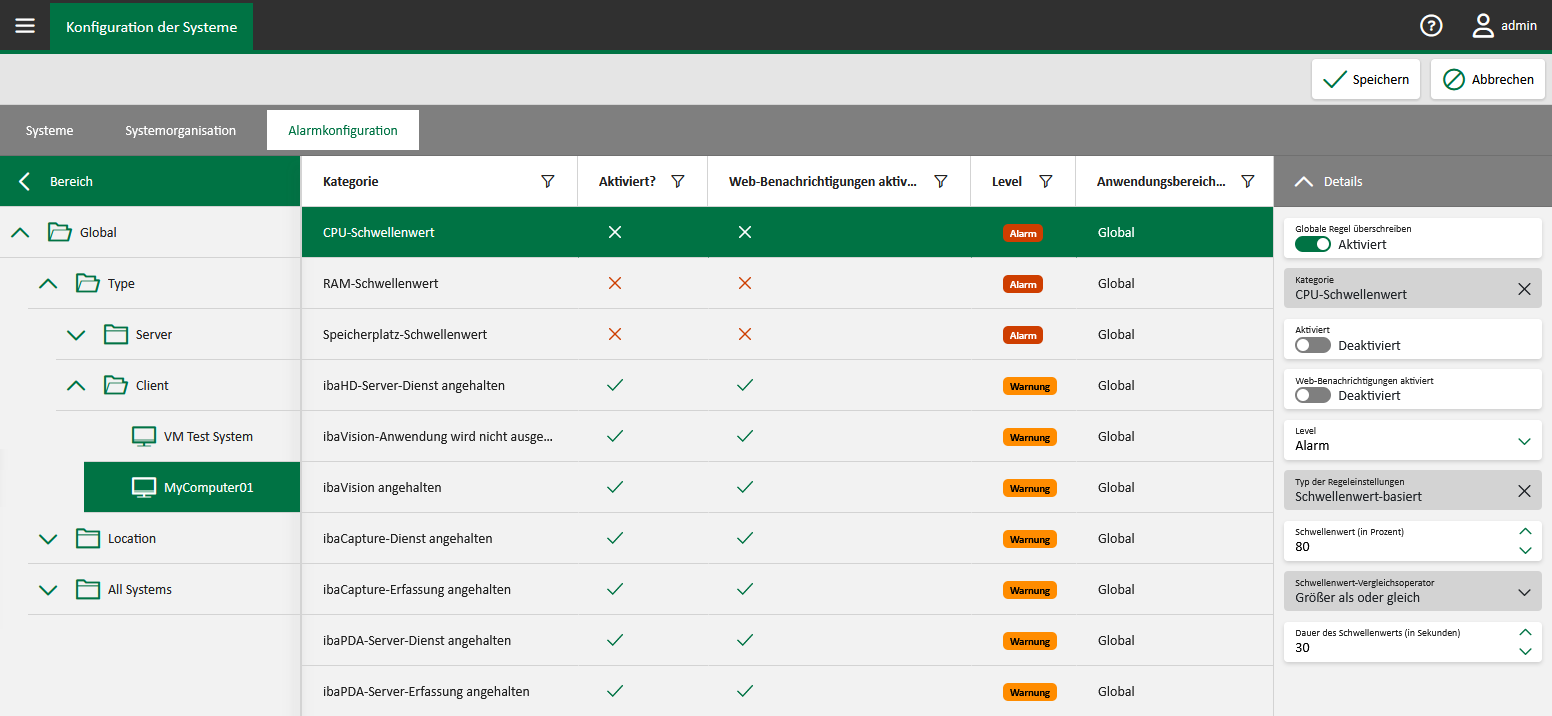The width and height of the screenshot is (1552, 716).
Task: Enable Web-Benachrichtigungen aktiviert toggle
Action: 1313,395
